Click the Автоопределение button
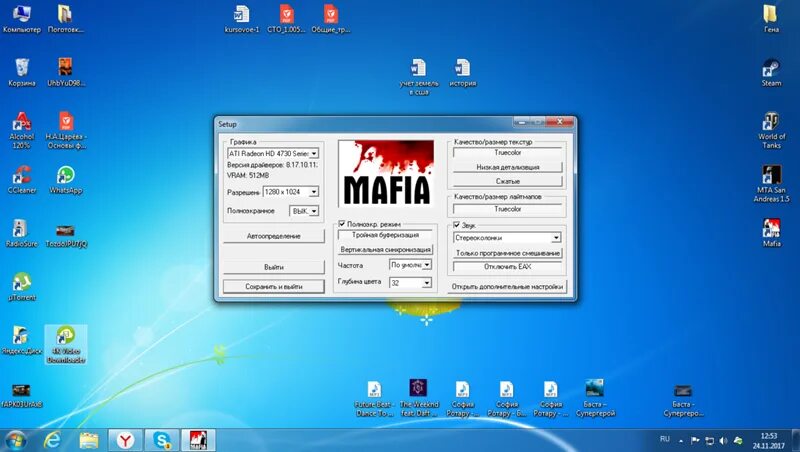Screen dimensions: 800x452 coord(273,236)
